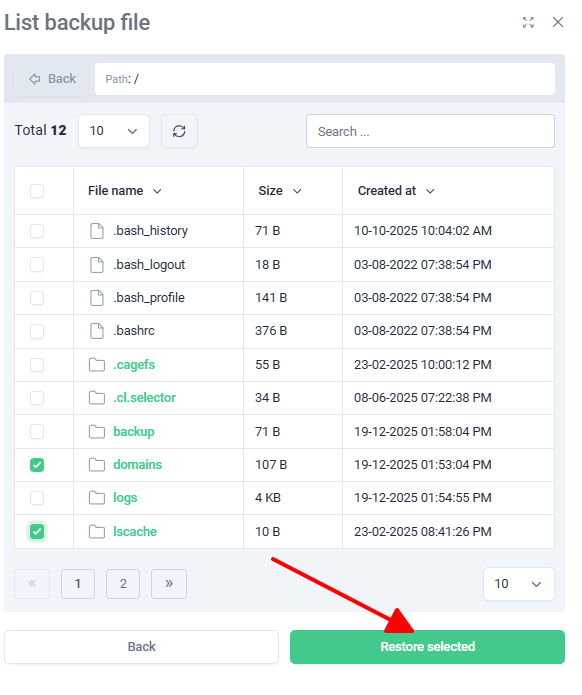Uncheck the lscache folder checkbox
Viewport: 582px width, 695px height.
[x=37, y=532]
